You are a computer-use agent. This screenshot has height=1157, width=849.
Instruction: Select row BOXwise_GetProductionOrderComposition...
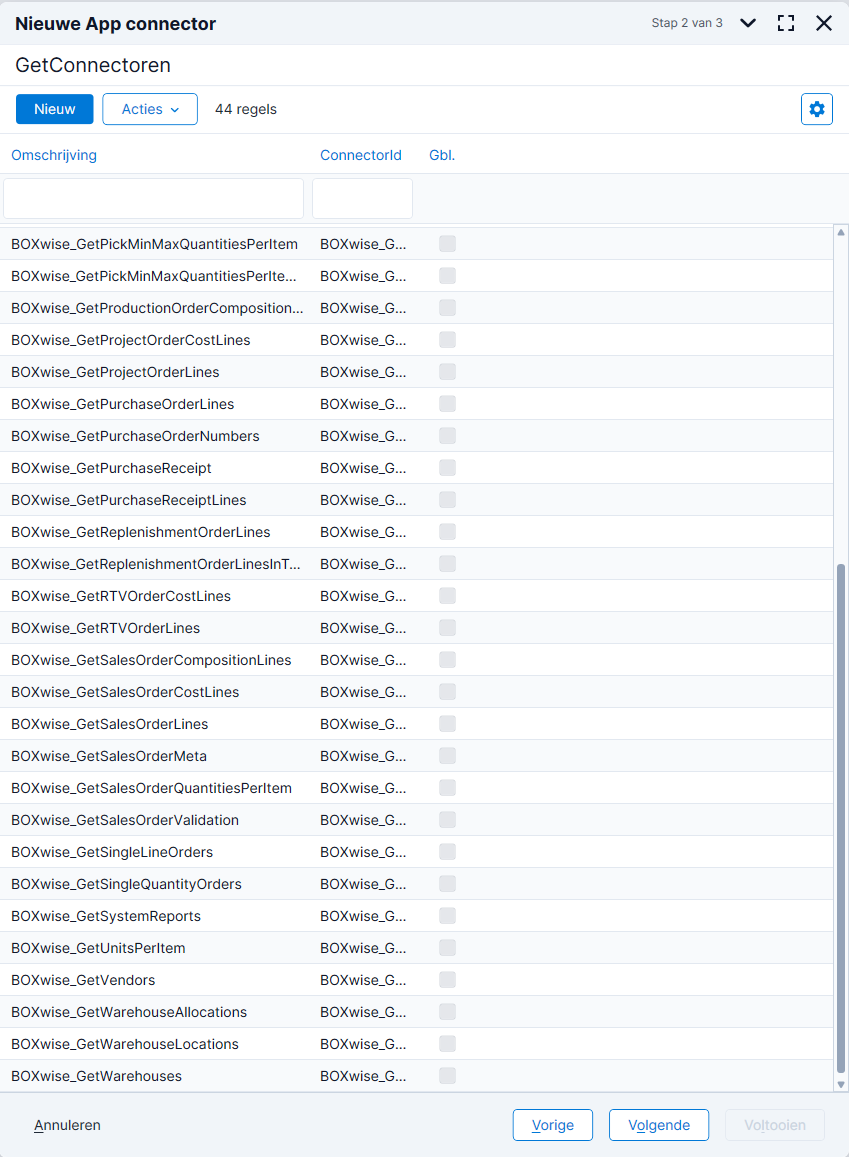416,308
